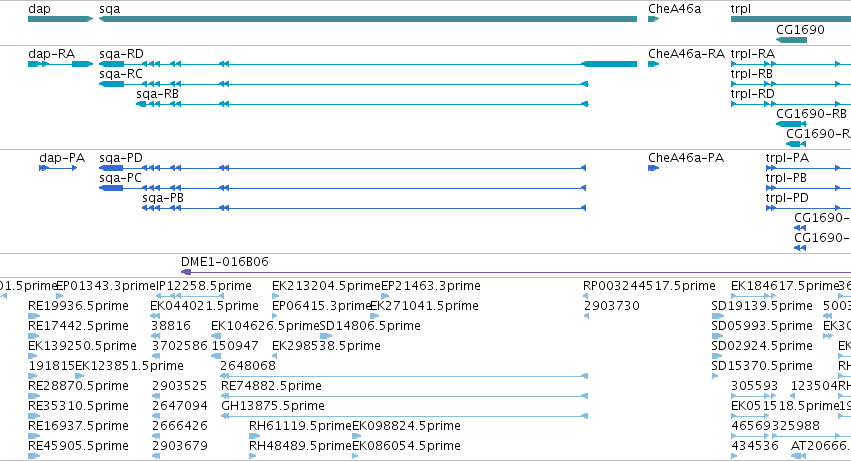Image resolution: width=851 pixels, height=461 pixels.
Task: Open feature 305593
Action: [x=754, y=386]
